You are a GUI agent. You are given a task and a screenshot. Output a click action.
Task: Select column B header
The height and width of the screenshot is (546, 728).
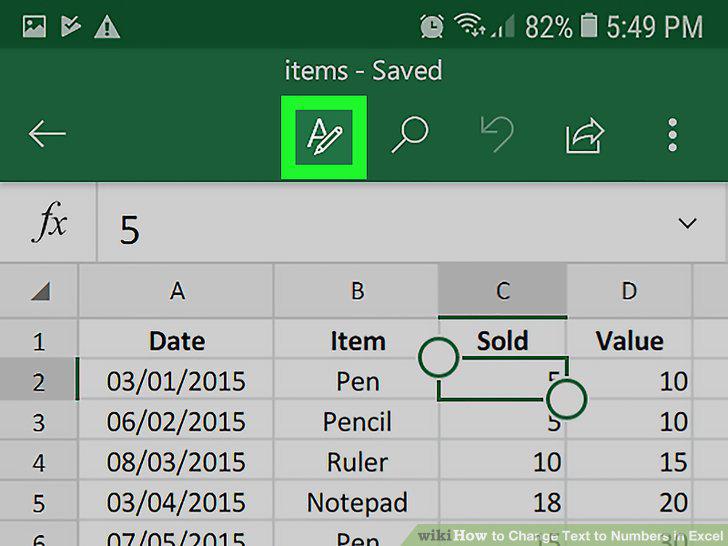pos(356,291)
